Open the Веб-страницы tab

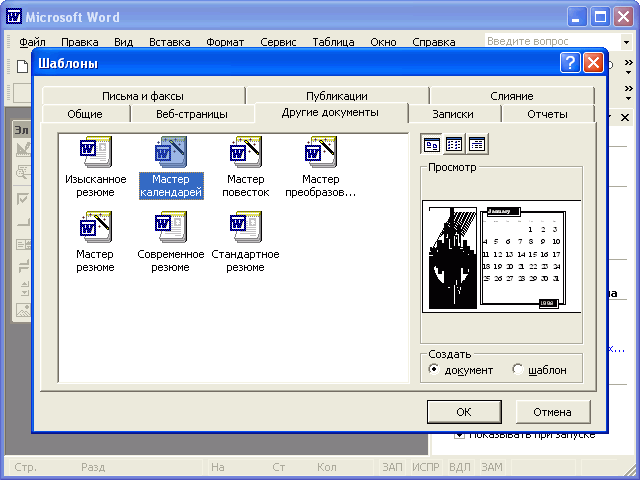[192, 114]
